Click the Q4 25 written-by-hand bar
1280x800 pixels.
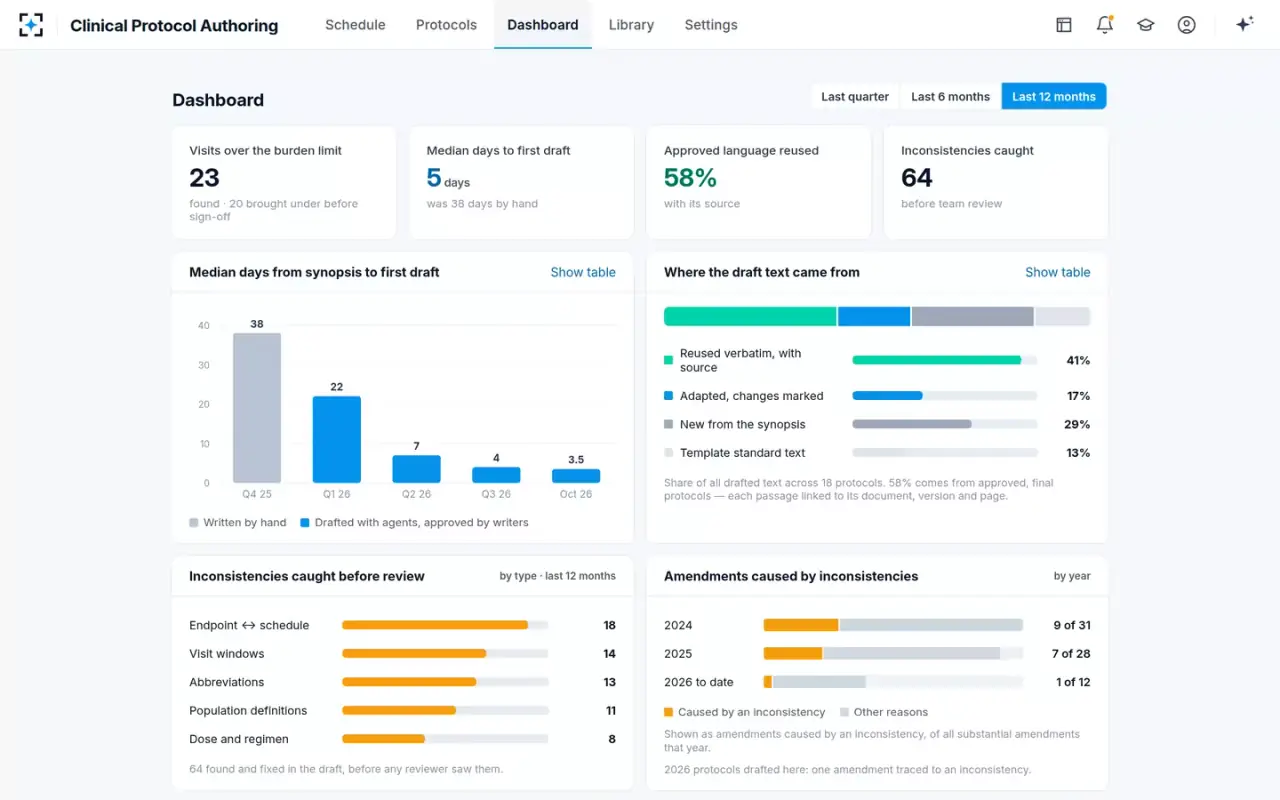coord(257,408)
